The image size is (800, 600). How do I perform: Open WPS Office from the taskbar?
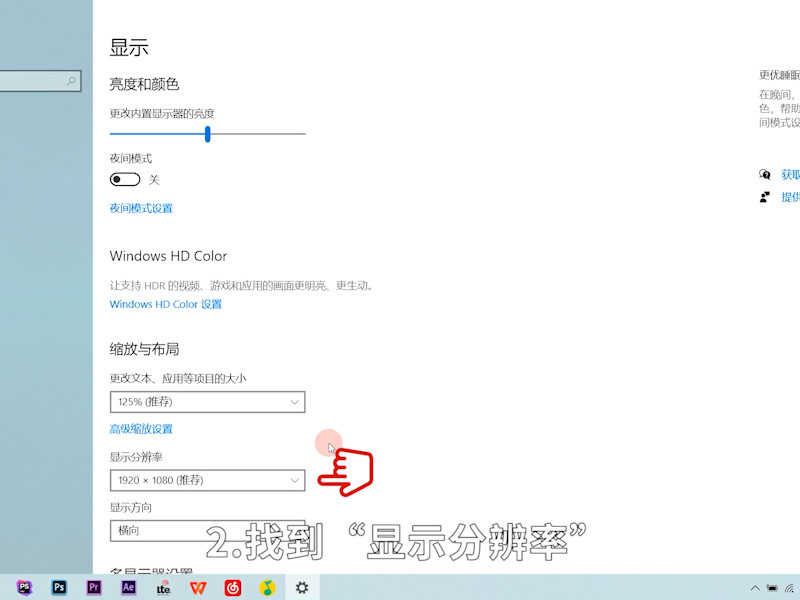199,588
